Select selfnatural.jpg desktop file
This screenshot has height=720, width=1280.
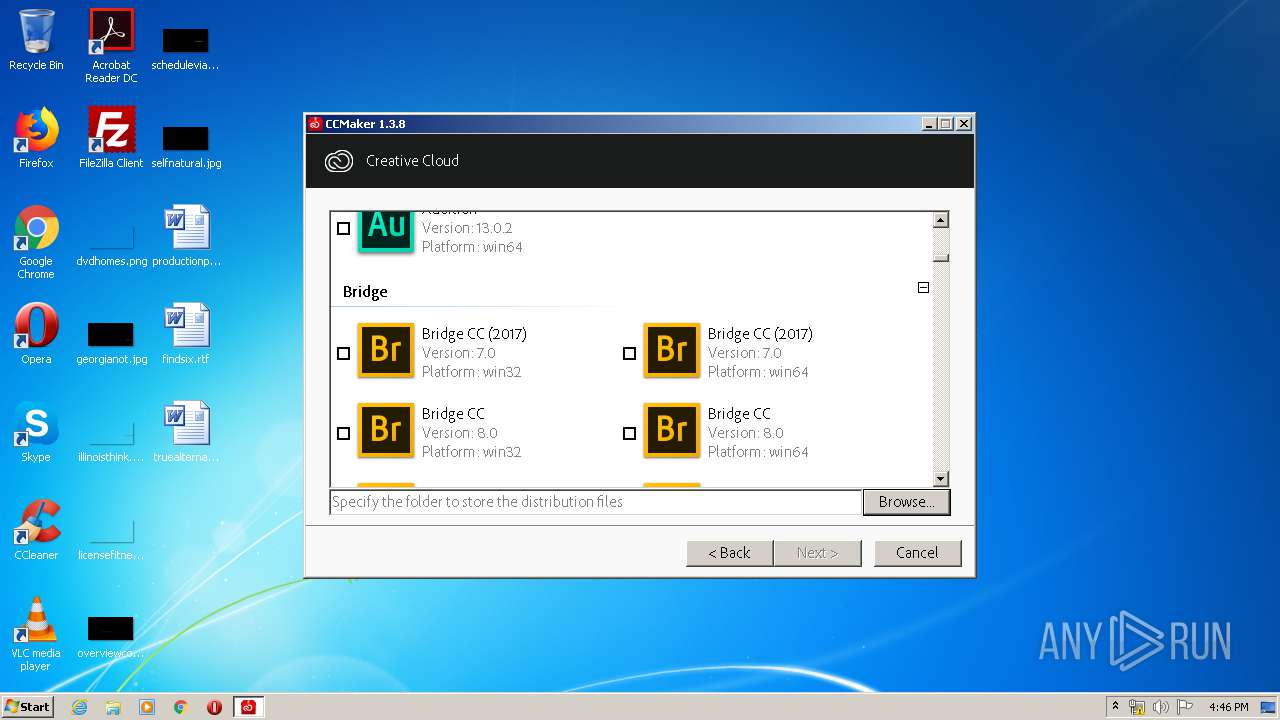coord(186,146)
